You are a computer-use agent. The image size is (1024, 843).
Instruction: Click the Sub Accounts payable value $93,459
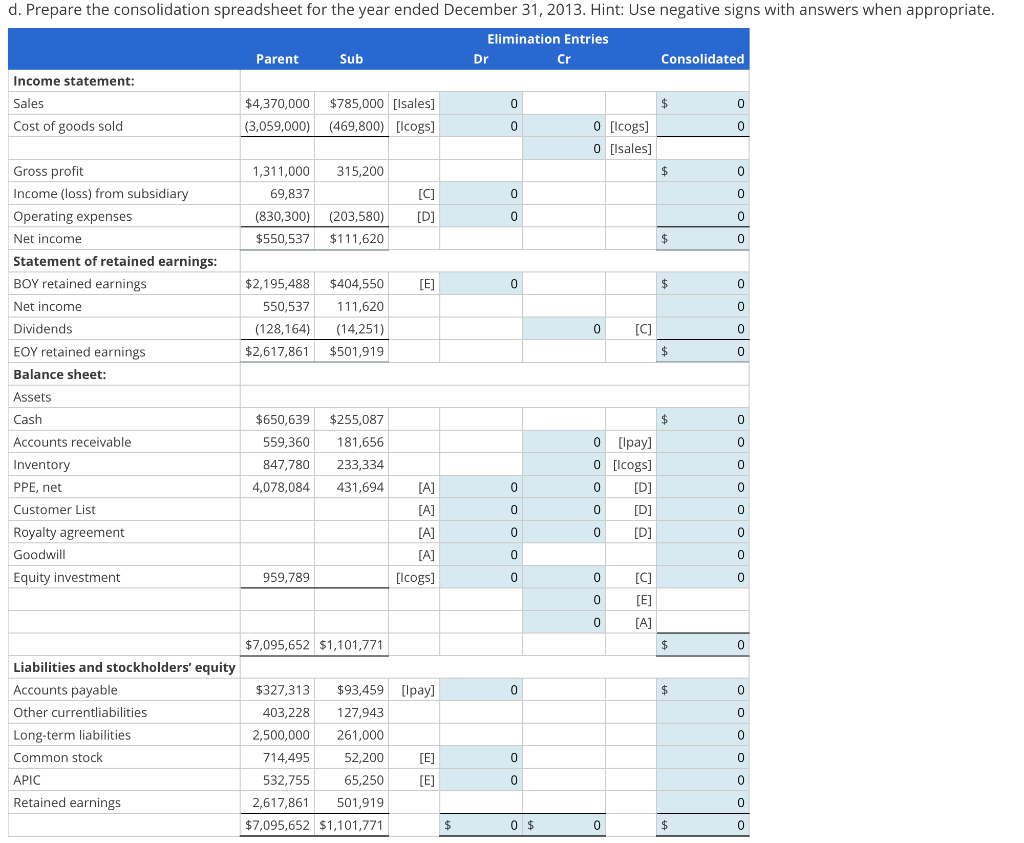point(360,690)
